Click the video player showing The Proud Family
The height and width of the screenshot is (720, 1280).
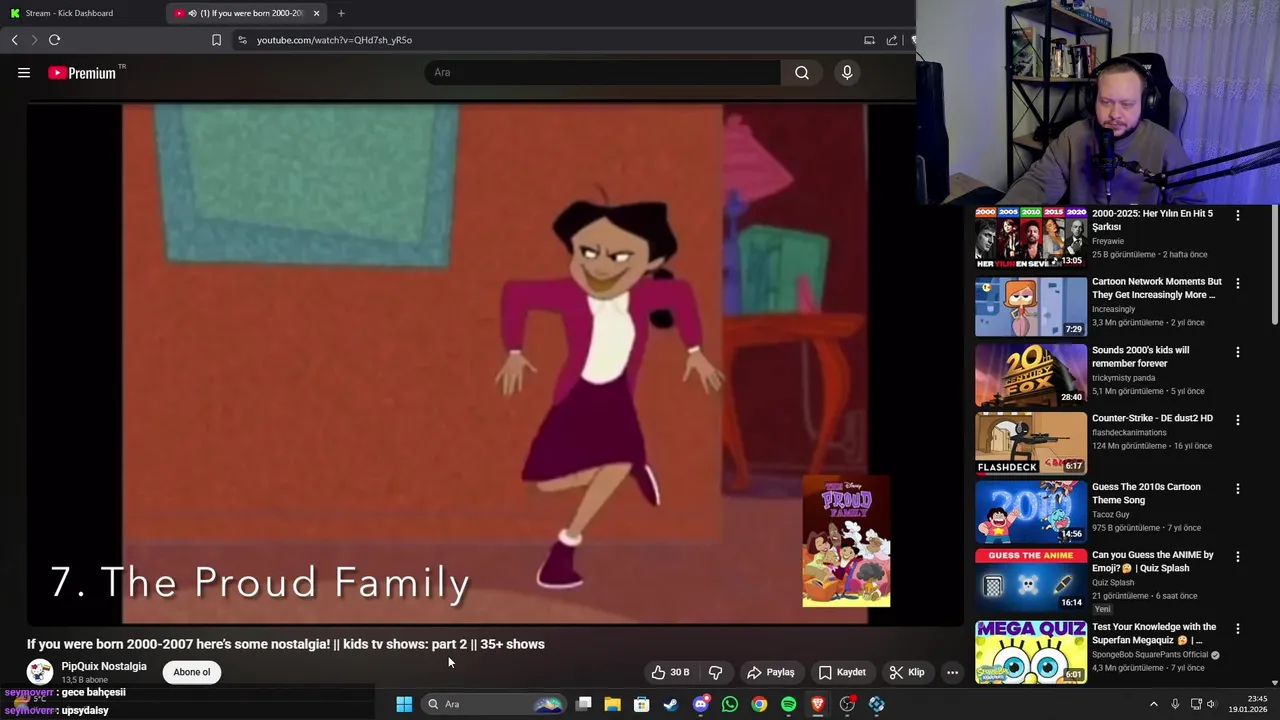tap(494, 364)
